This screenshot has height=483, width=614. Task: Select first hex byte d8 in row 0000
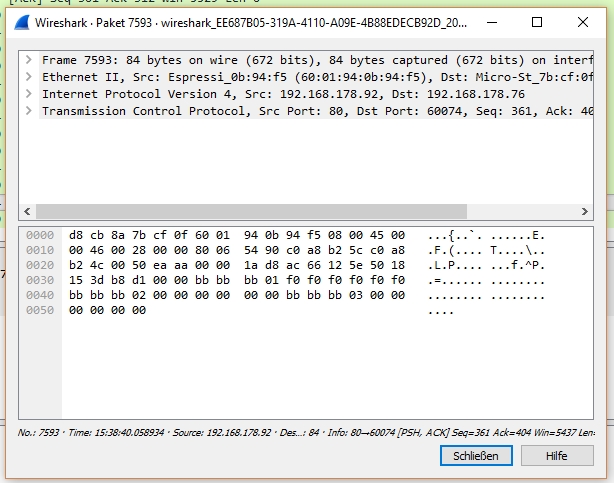click(x=76, y=235)
